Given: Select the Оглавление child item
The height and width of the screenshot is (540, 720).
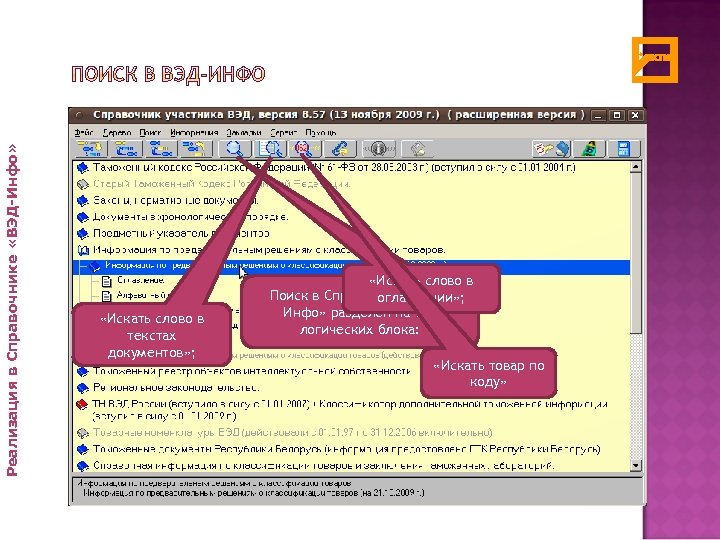Looking at the screenshot, I should pyautogui.click(x=141, y=281).
